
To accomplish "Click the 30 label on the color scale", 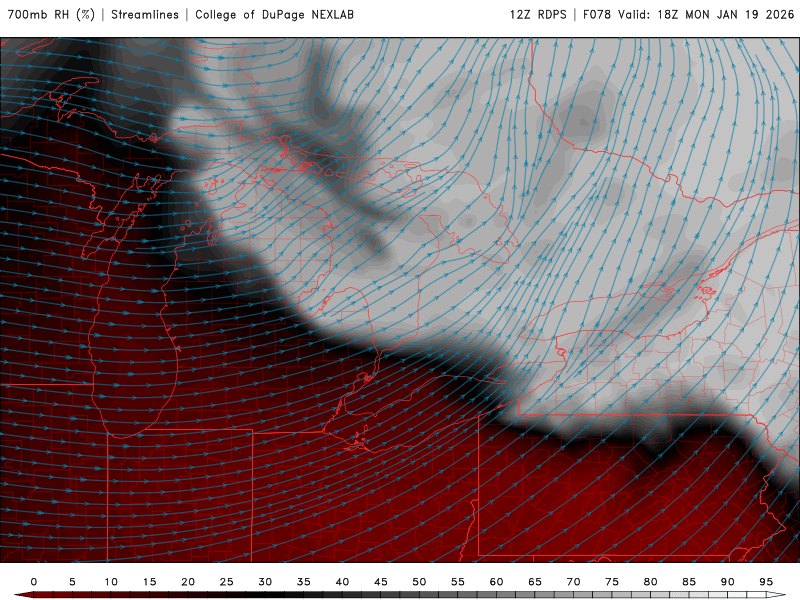I will pos(265,582).
